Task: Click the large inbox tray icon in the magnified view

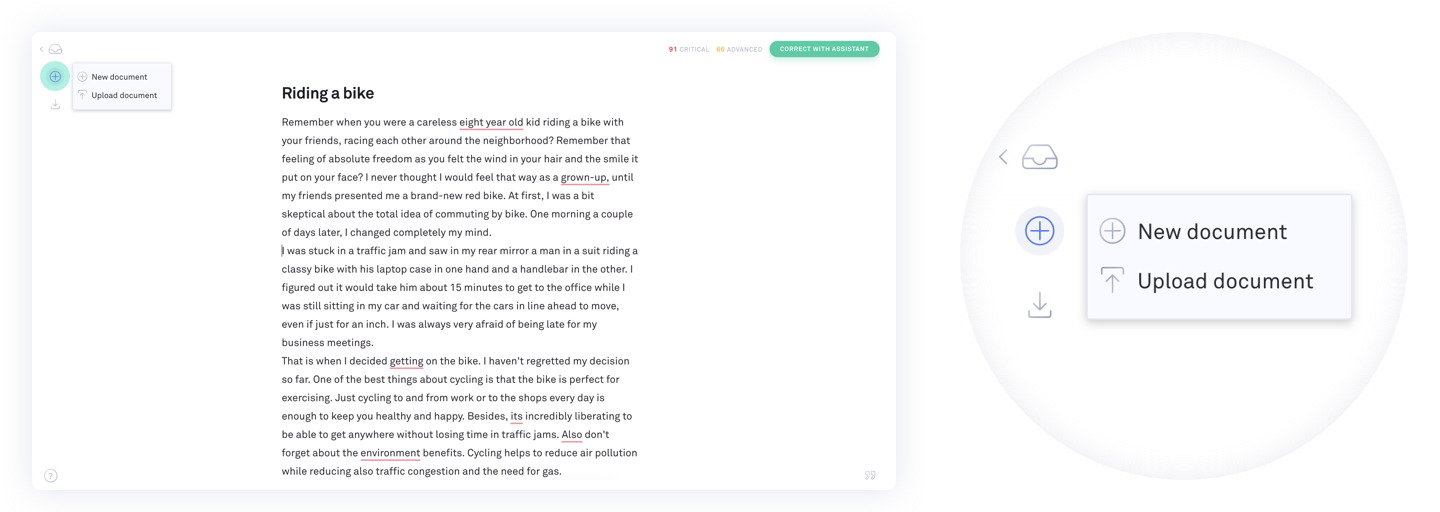Action: pos(1040,157)
